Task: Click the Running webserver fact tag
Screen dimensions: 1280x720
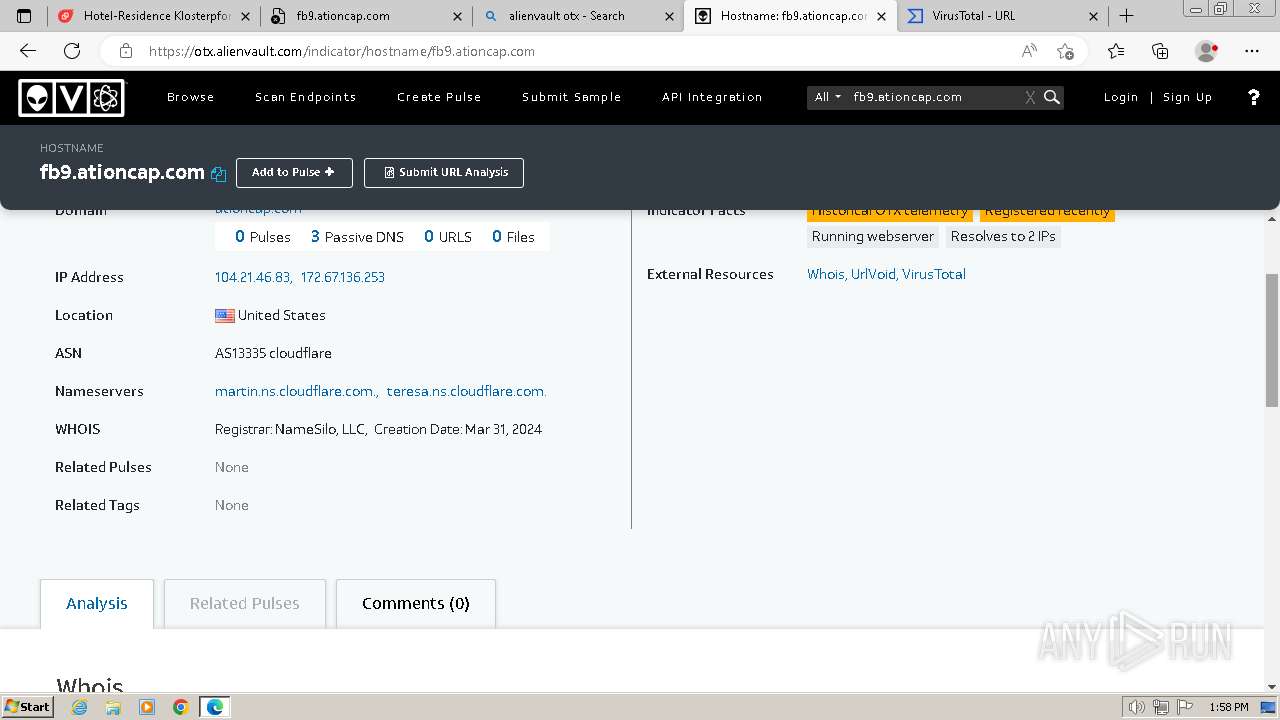Action: click(873, 237)
